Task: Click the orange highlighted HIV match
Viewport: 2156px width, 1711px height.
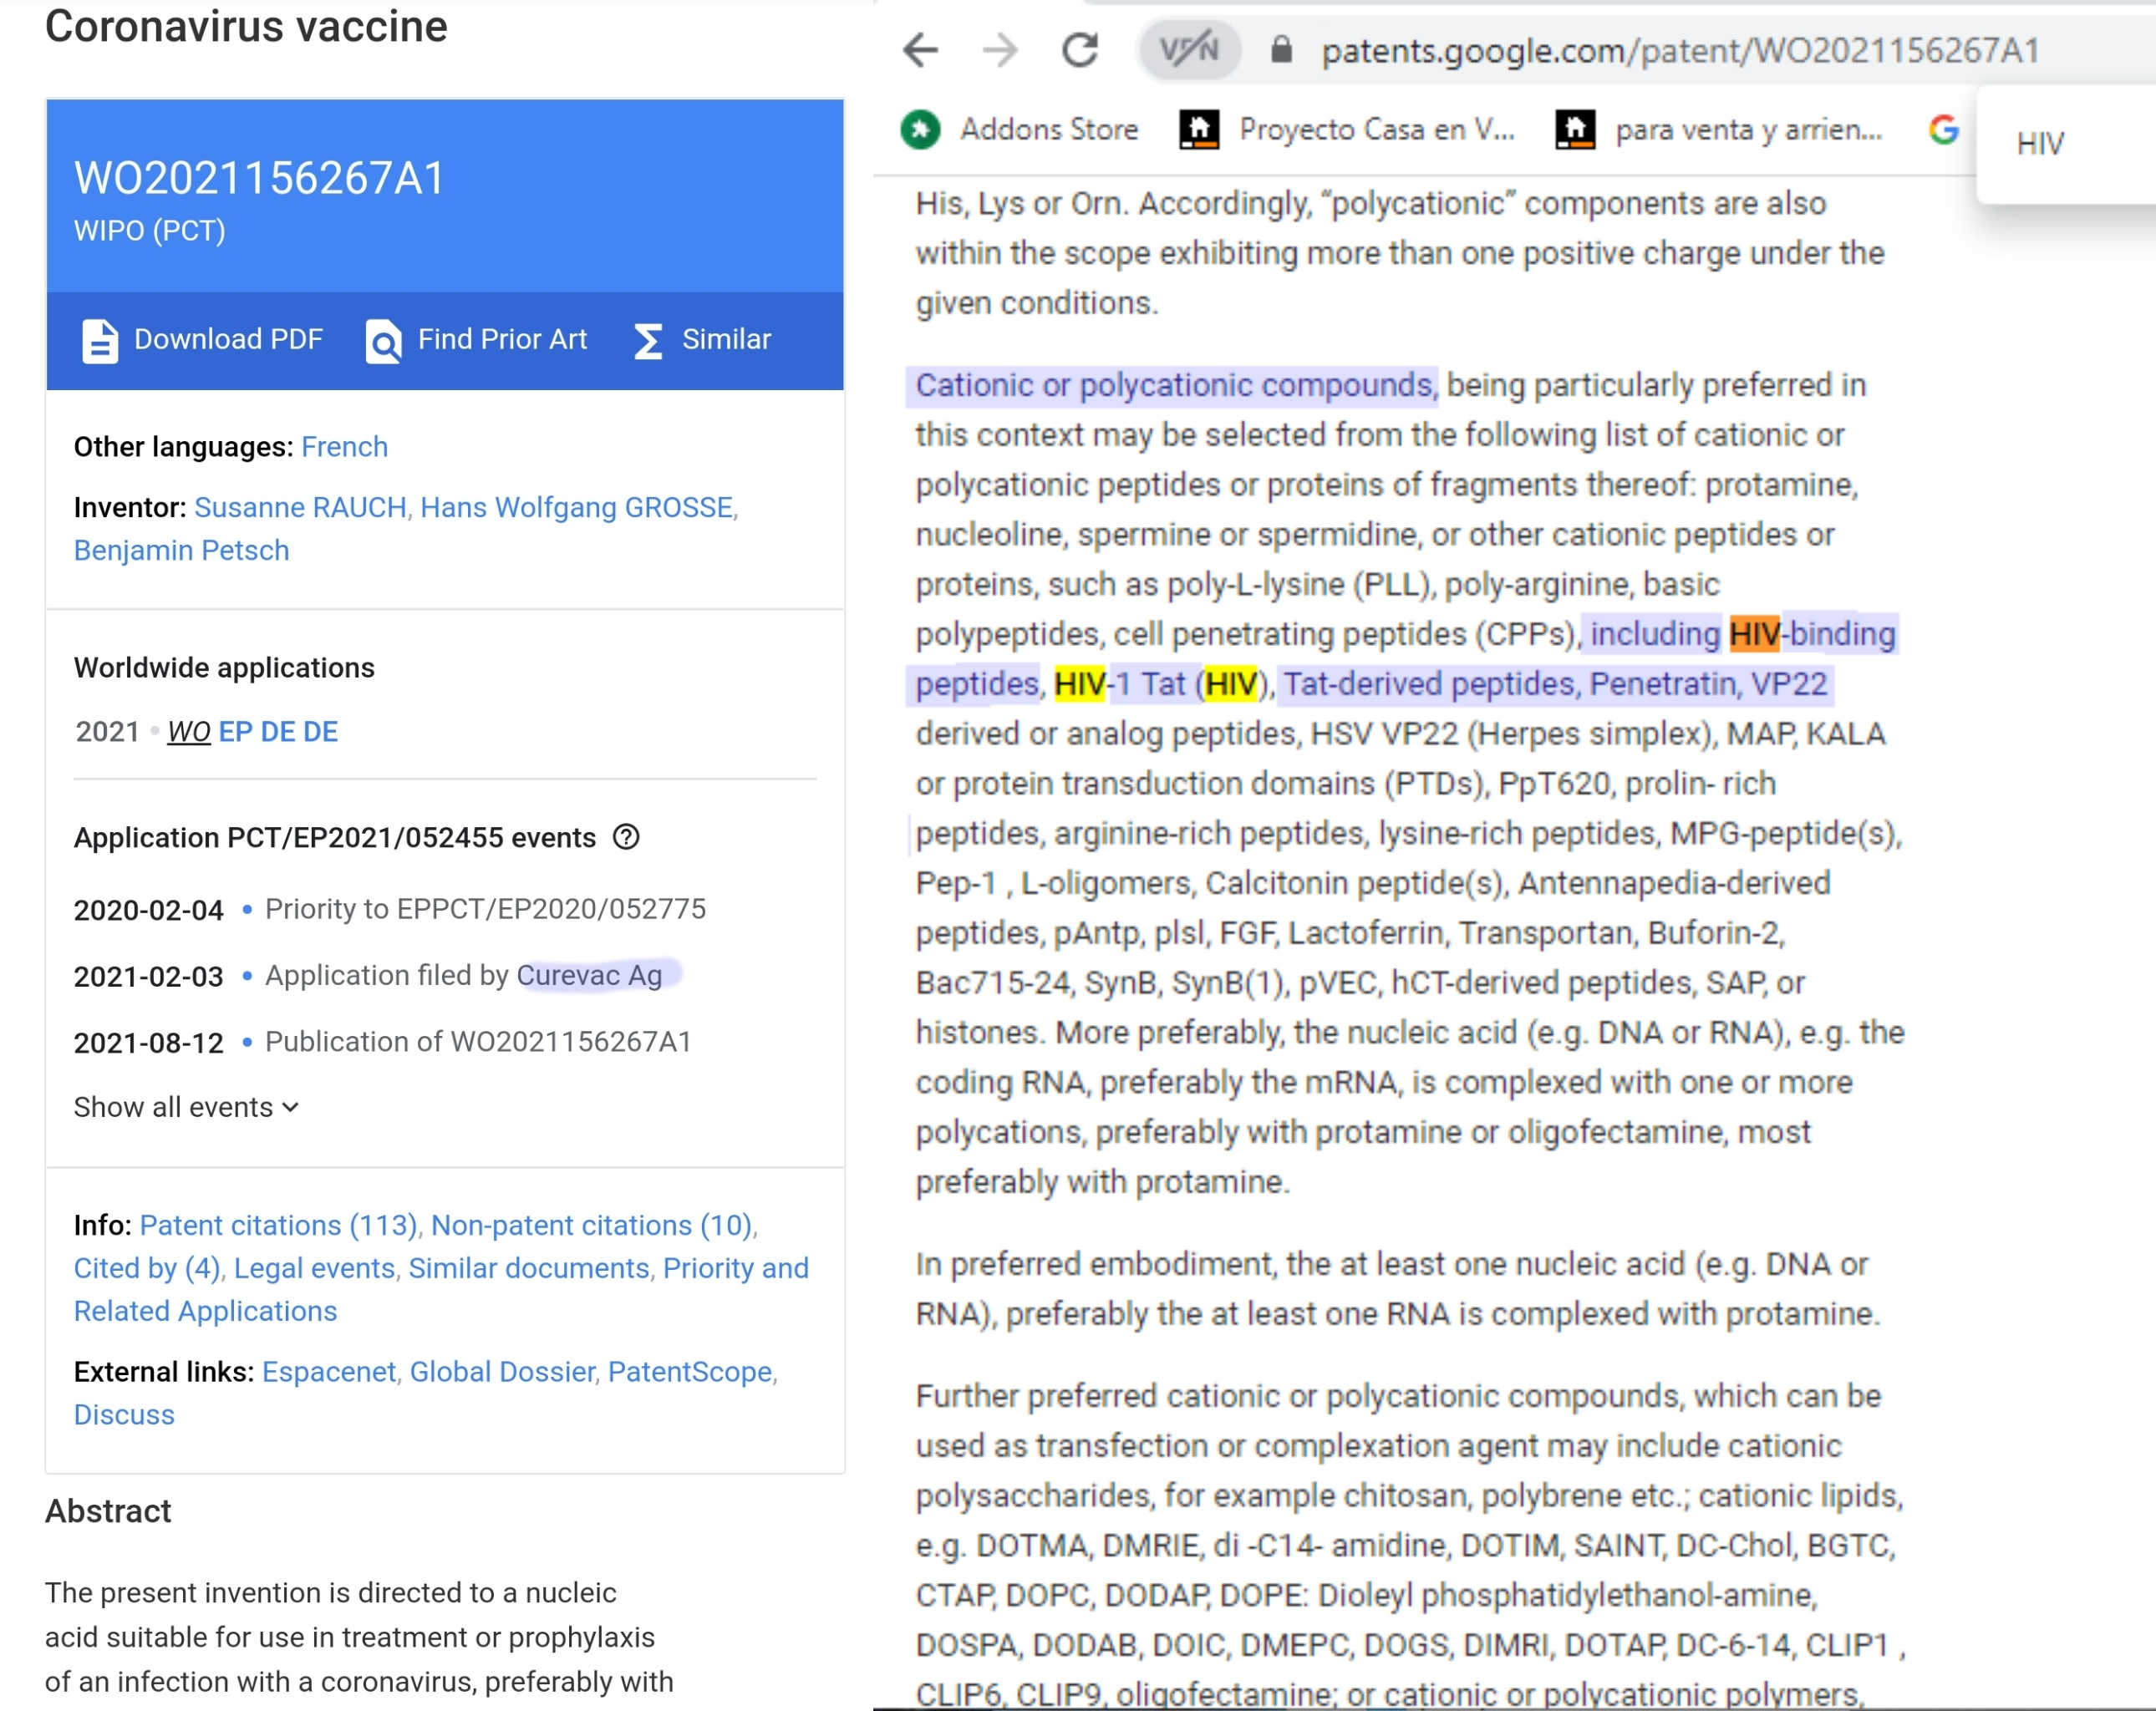Action: 1754,634
